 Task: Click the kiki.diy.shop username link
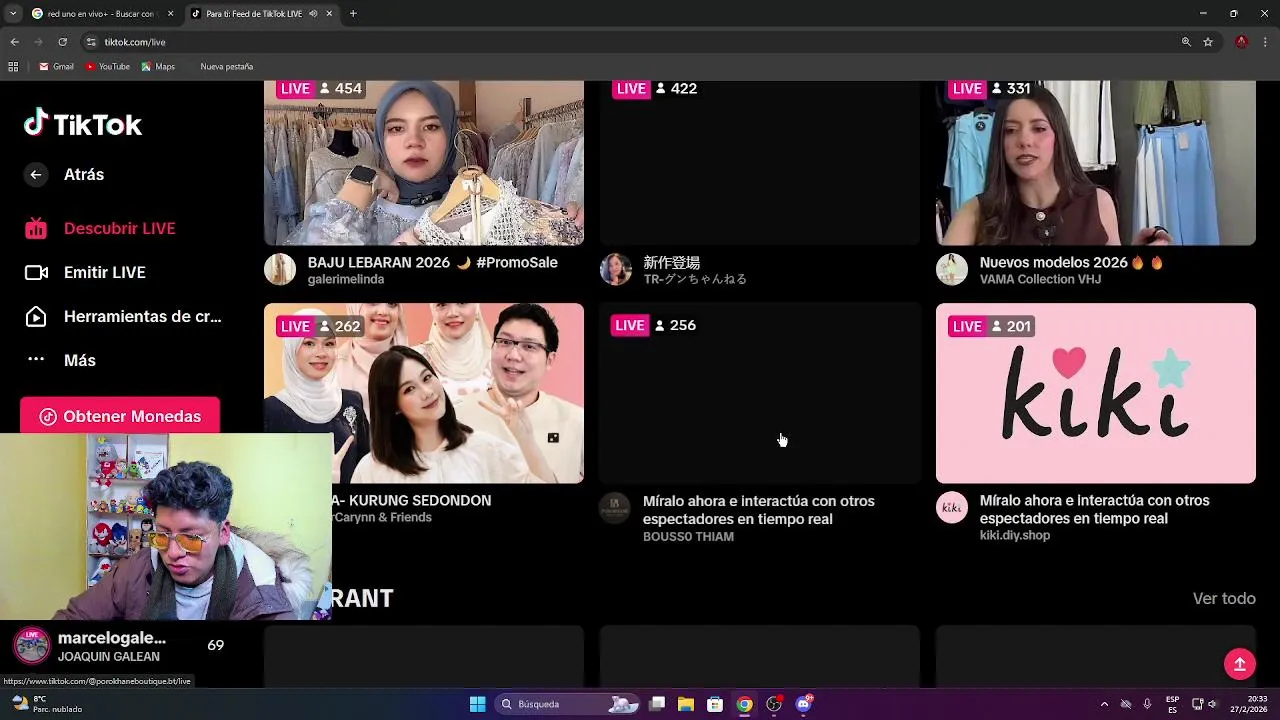point(1015,536)
